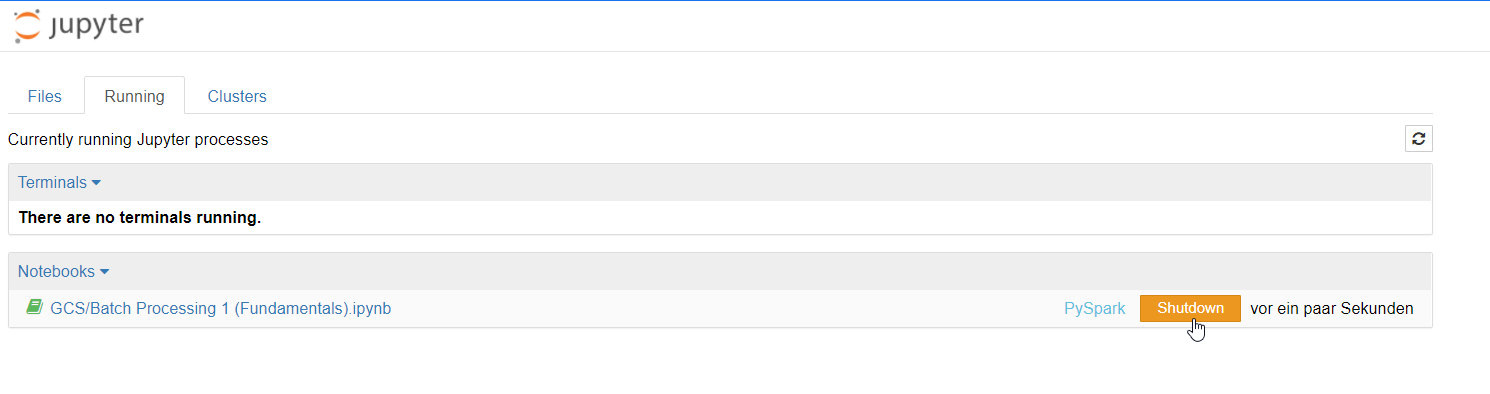Open Batch Processing 1 (Fundamentals).ipynb notebook

[221, 308]
